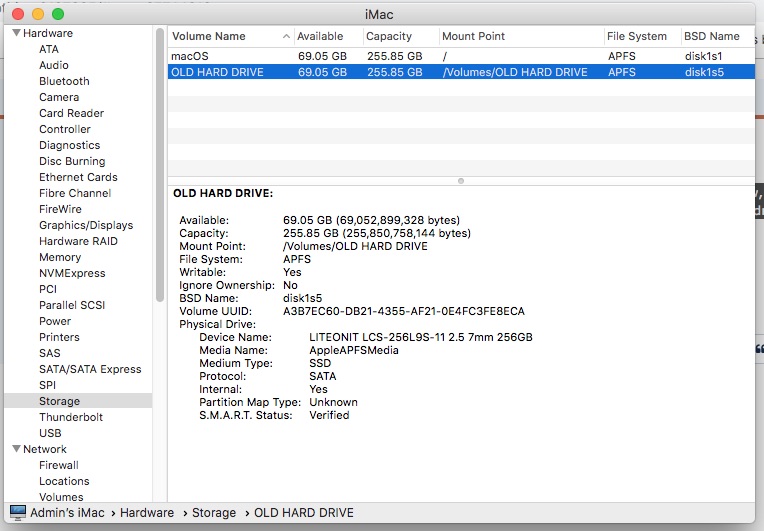Click the OLD HARD DRIVE details heading
Viewport: 764px width, 531px height.
click(223, 193)
